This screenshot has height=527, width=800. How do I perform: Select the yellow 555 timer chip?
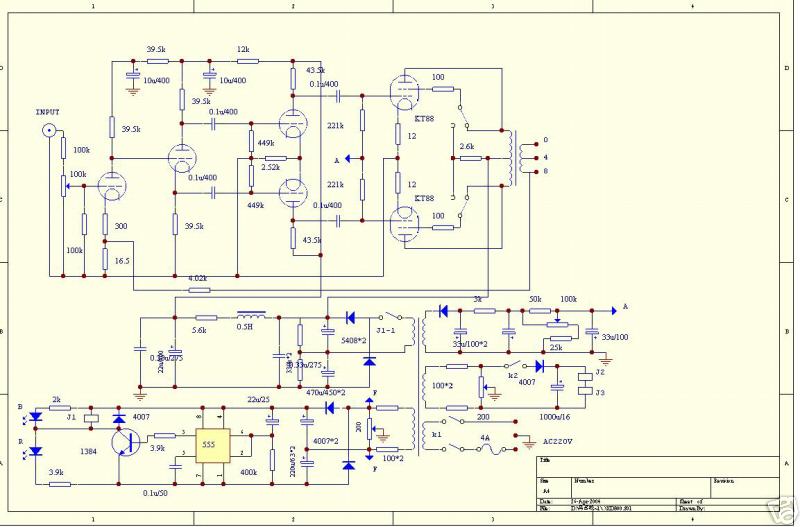pos(213,445)
